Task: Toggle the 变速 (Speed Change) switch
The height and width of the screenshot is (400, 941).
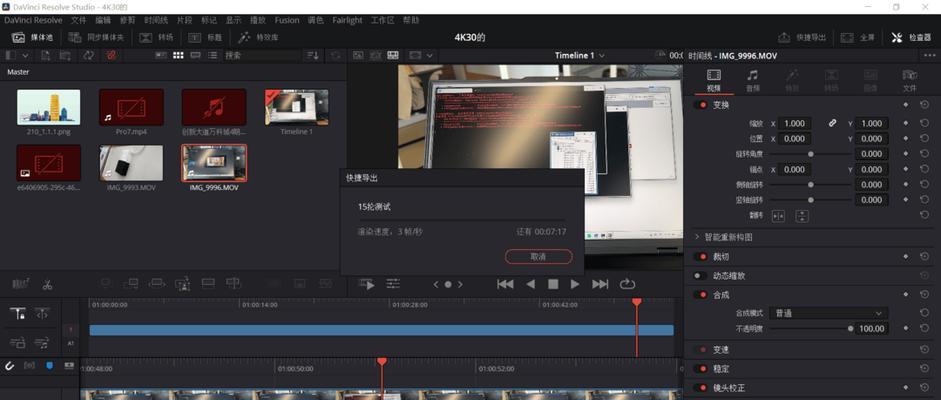Action: click(x=700, y=350)
